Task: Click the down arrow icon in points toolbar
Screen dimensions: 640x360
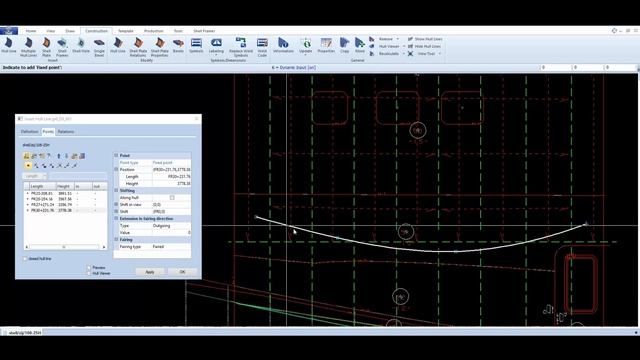Action: click(66, 156)
